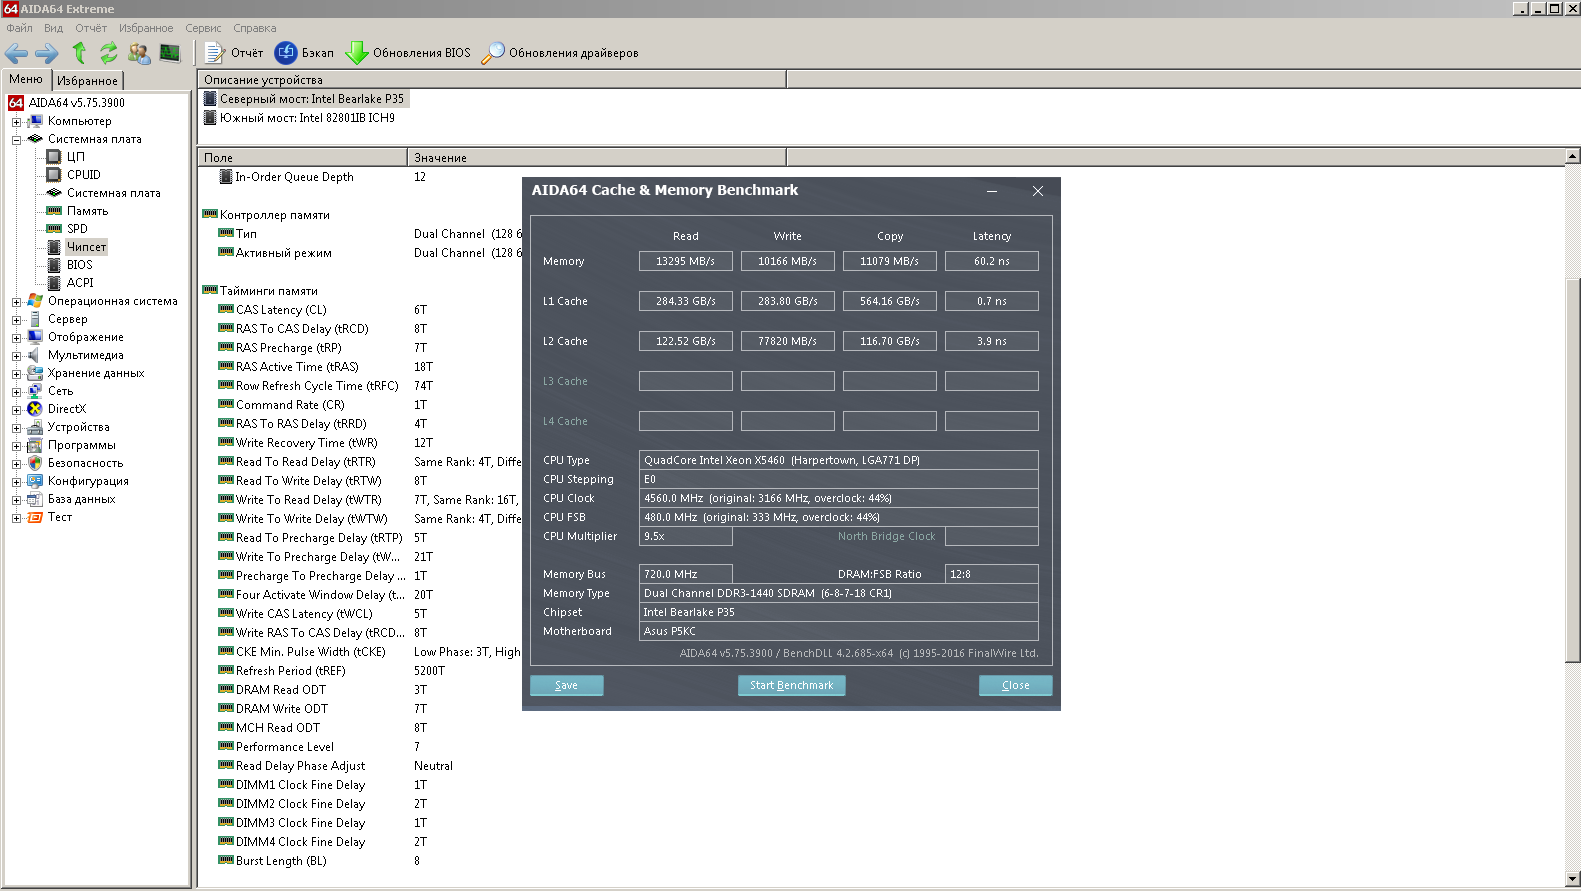Screen dimensions: 1581x891
Task: Expand the Устройства tree node
Action: tap(16, 428)
